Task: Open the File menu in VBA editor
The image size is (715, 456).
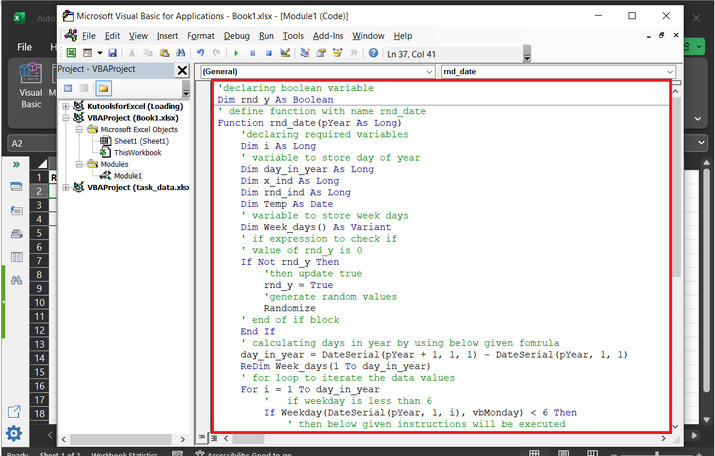Action: pyautogui.click(x=88, y=36)
